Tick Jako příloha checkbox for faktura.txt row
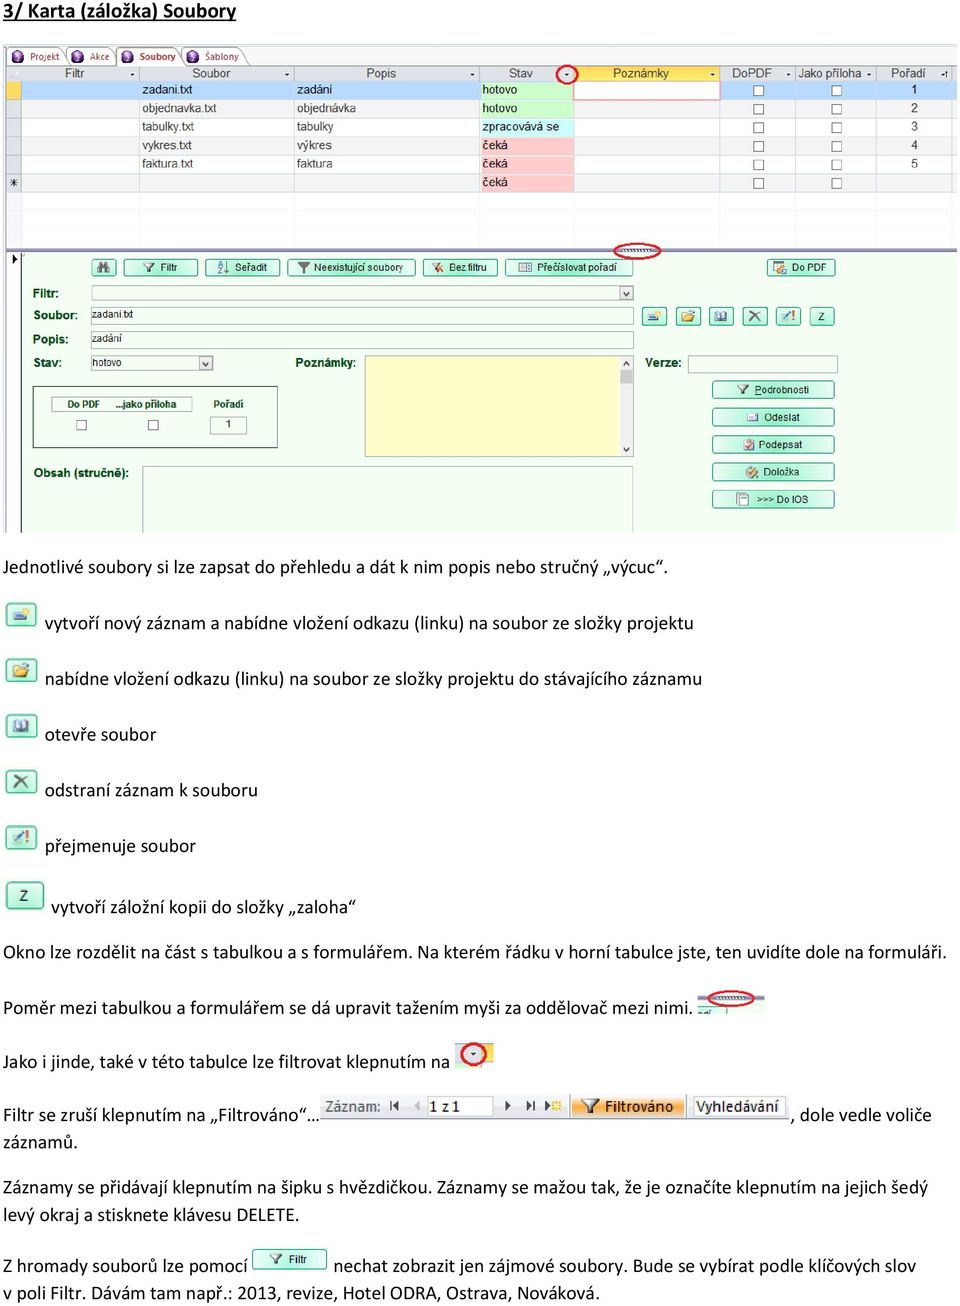The height and width of the screenshot is (1306, 960). tap(836, 165)
